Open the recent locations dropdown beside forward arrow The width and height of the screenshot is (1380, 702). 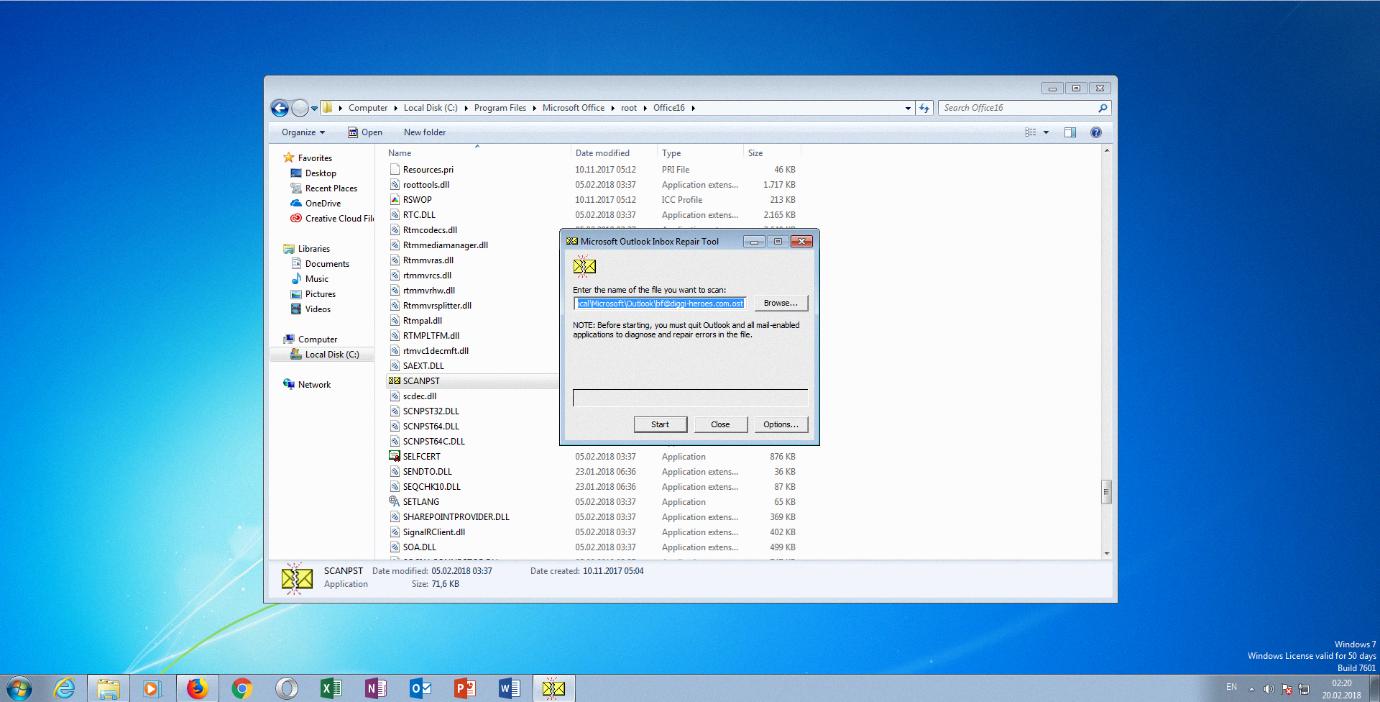coord(314,108)
